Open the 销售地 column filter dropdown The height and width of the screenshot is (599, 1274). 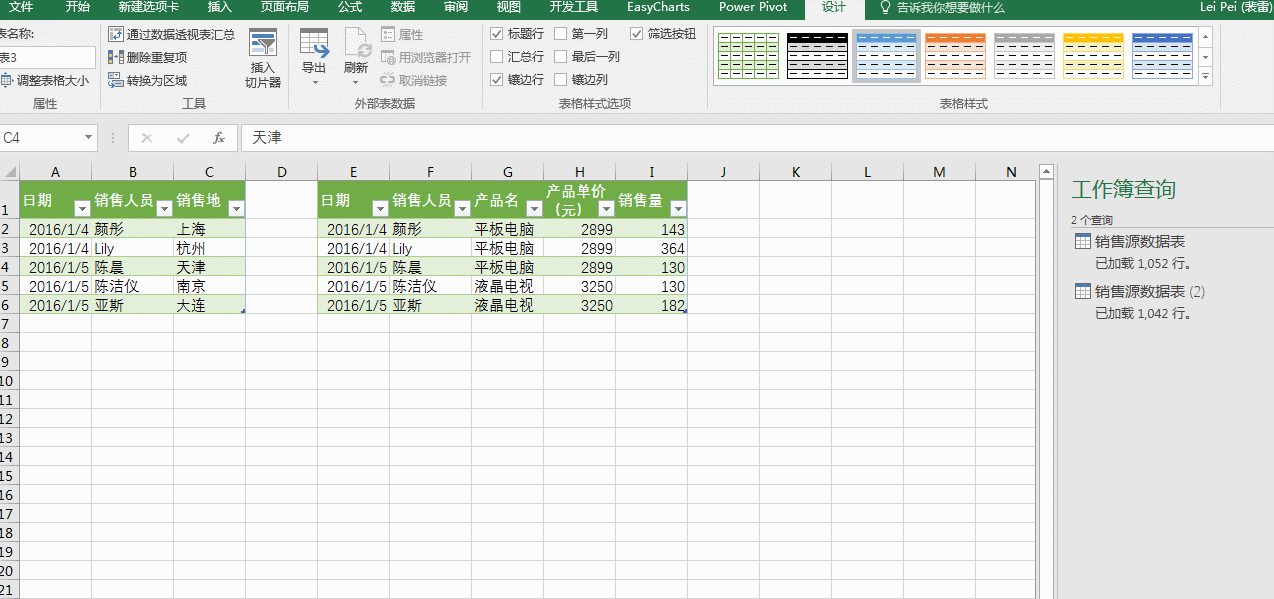(237, 207)
